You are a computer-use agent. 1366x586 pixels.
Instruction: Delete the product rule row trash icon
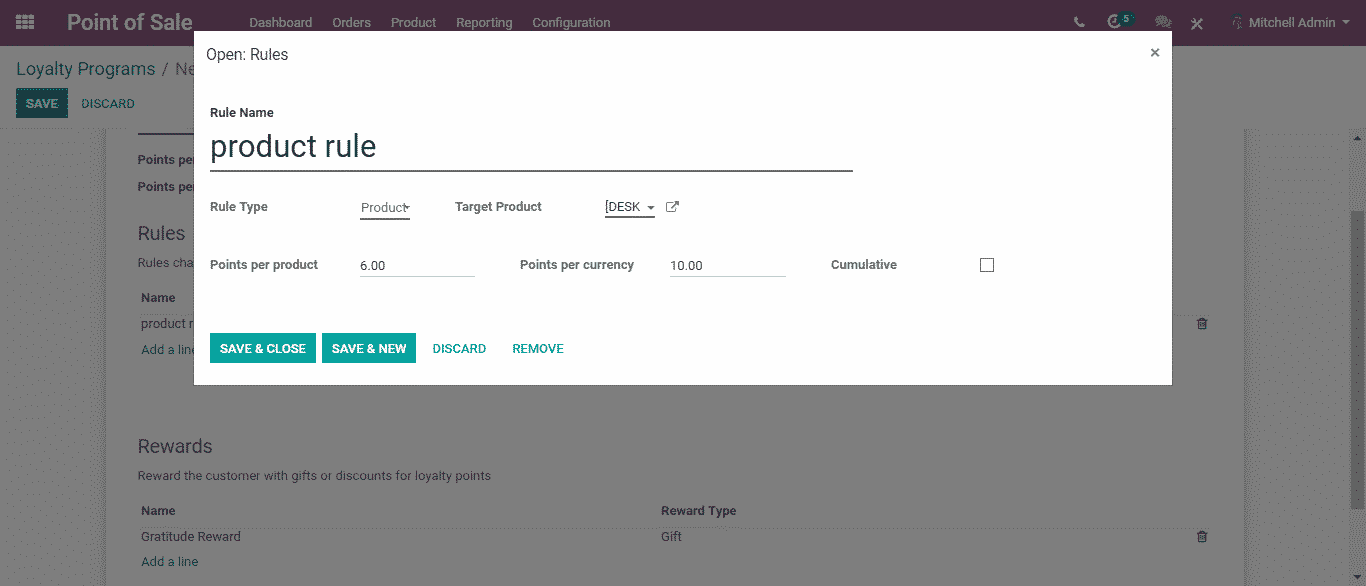tap(1202, 324)
